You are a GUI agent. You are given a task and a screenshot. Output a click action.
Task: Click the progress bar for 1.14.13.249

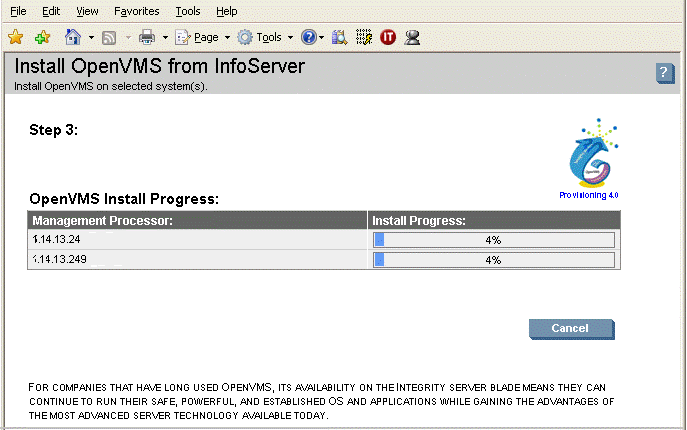click(494, 260)
